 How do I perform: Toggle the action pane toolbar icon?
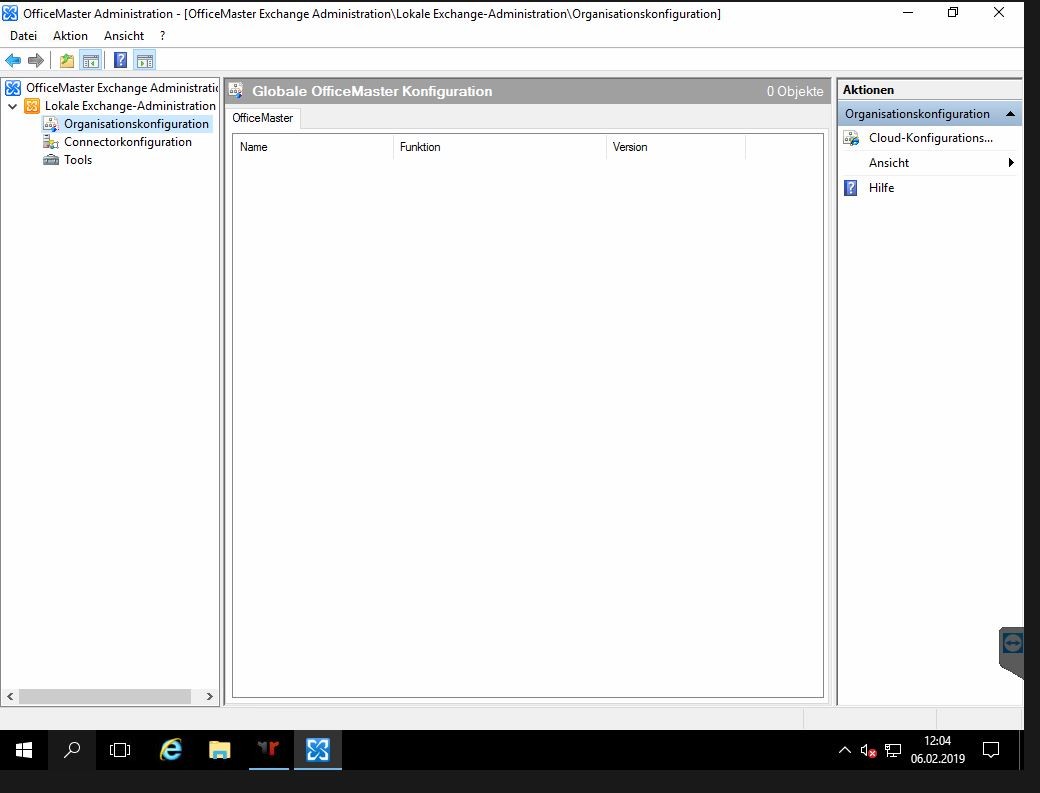(145, 61)
